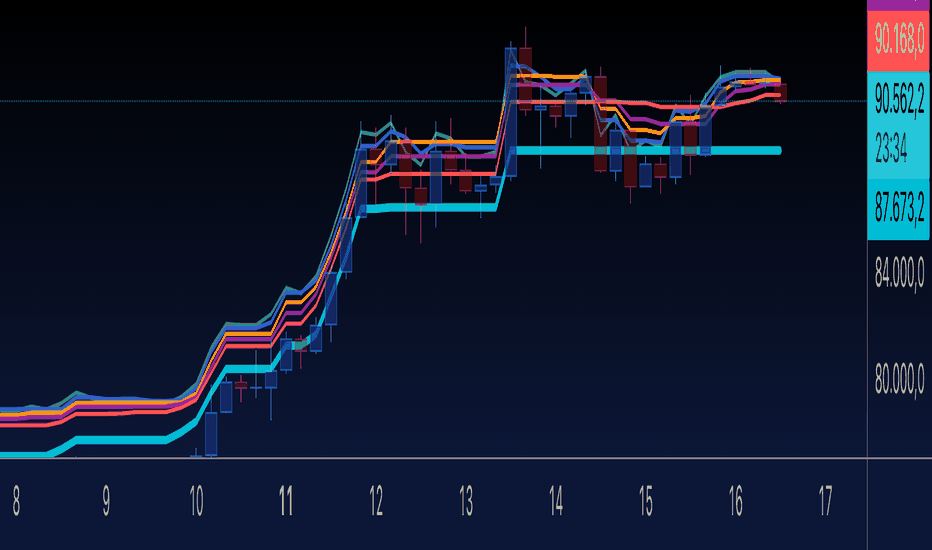
Task: Click the 23:34 countdown timer label
Action: coord(891,148)
